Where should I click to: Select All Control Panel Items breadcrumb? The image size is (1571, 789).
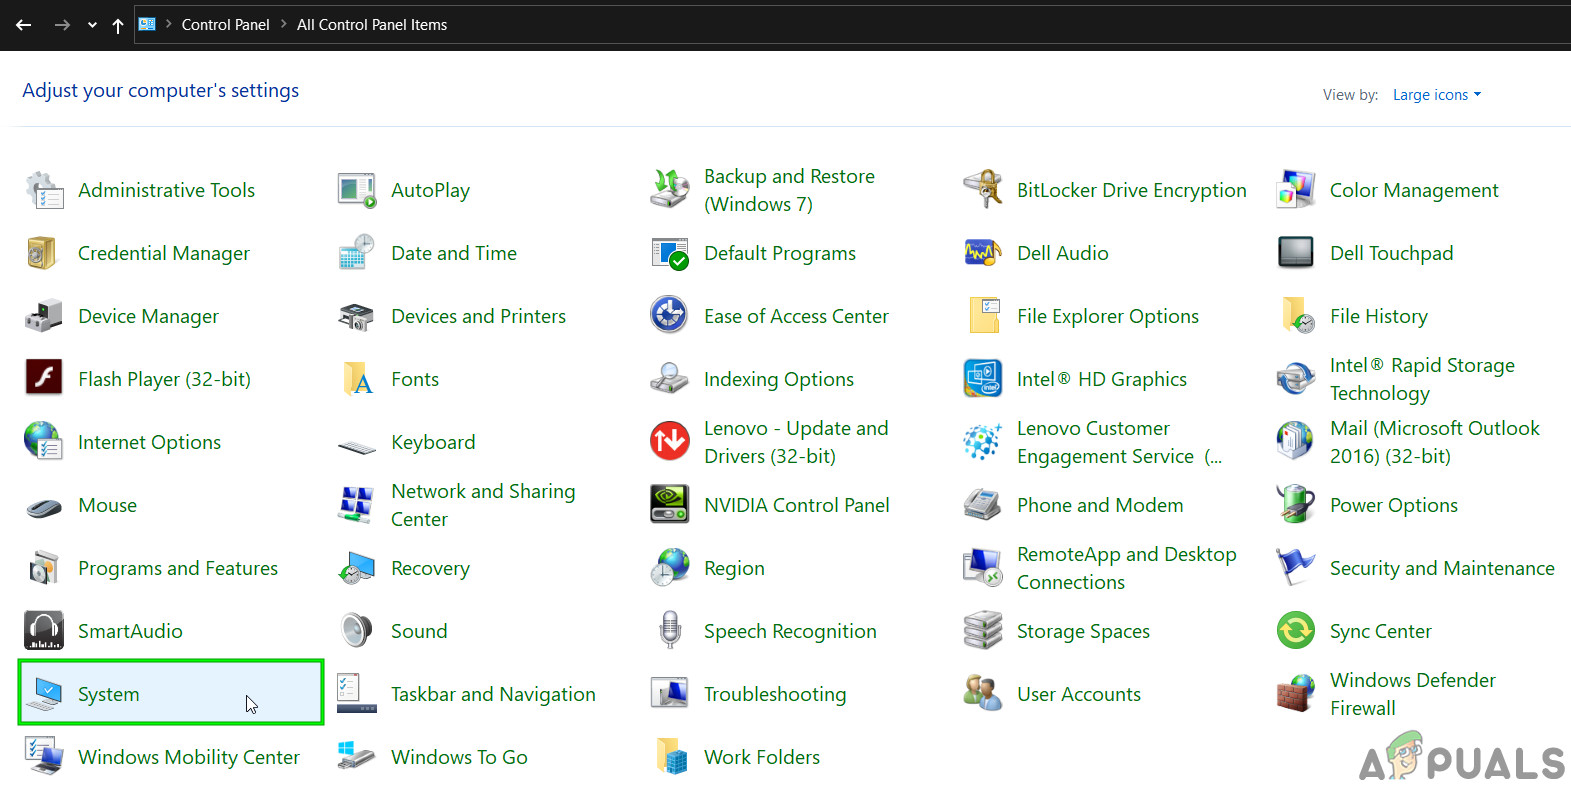[x=371, y=25]
